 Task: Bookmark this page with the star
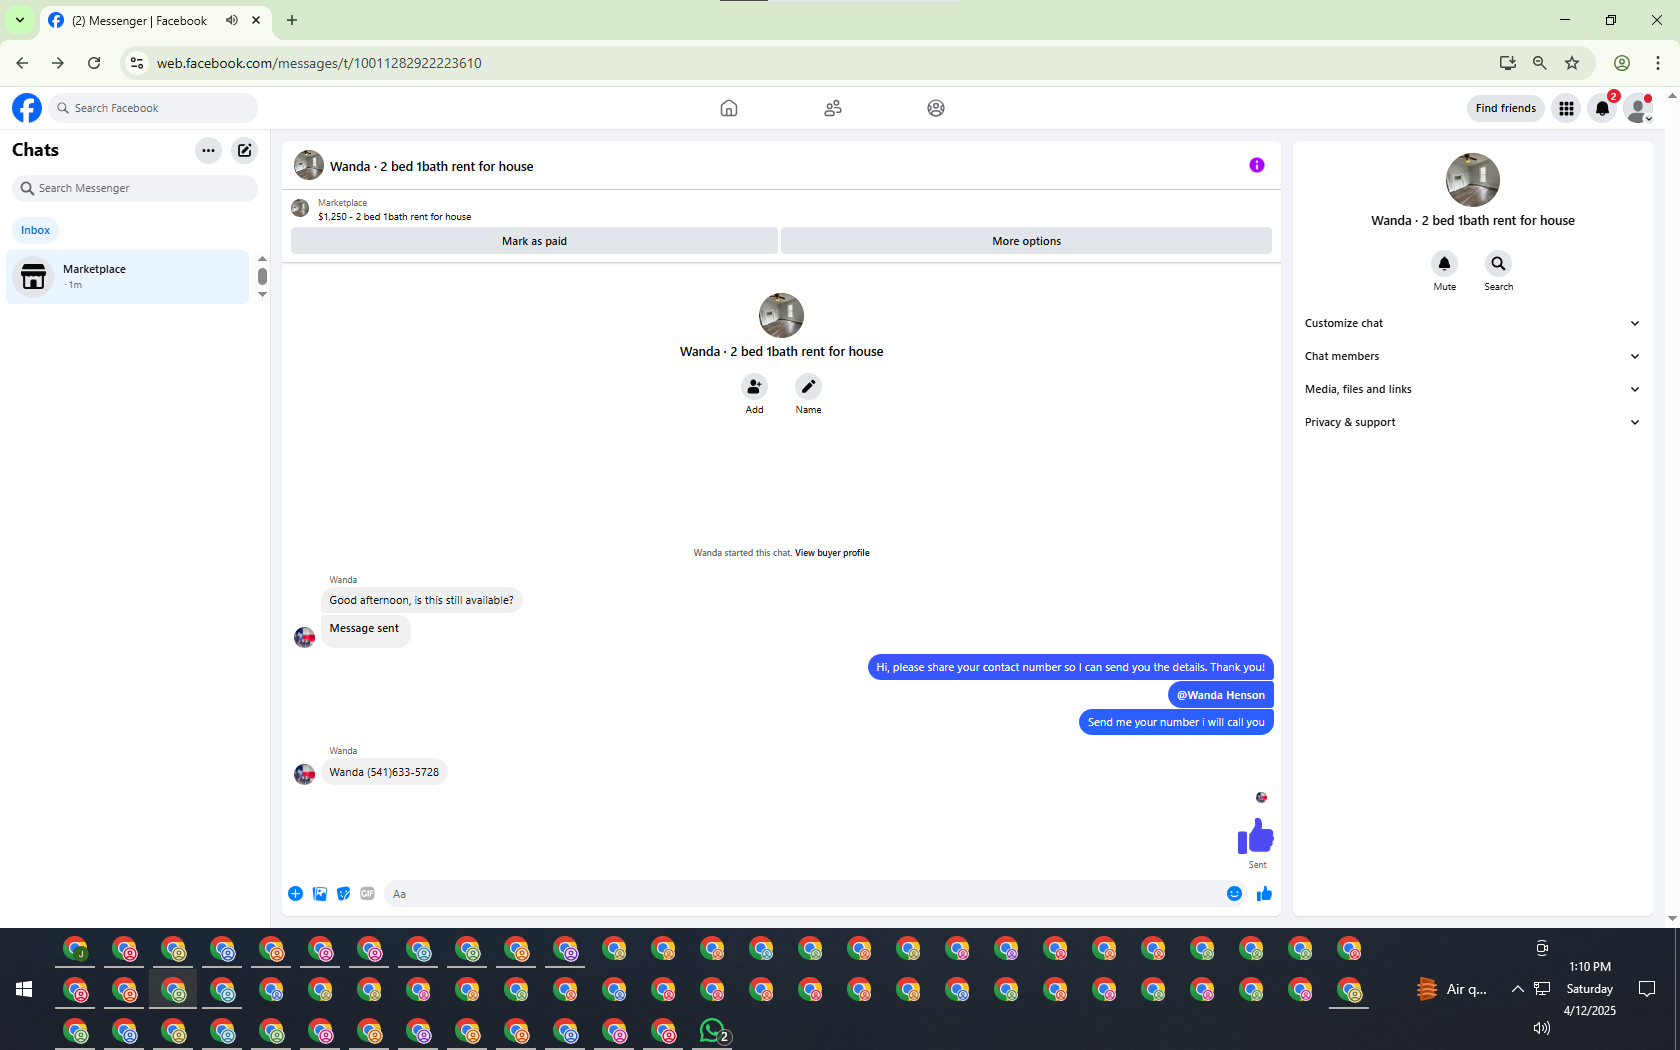click(1572, 63)
